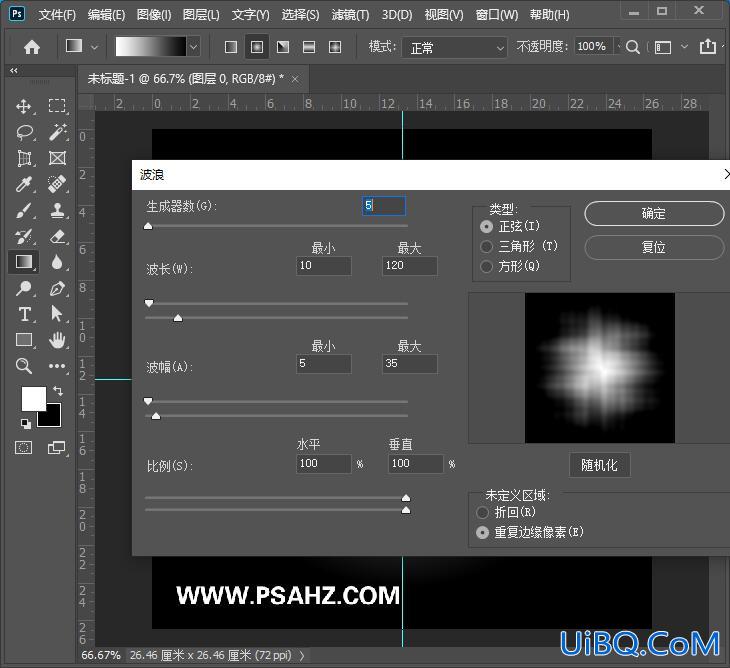Choose angle gradient style
Viewport: 730px width, 668px height.
[x=283, y=47]
